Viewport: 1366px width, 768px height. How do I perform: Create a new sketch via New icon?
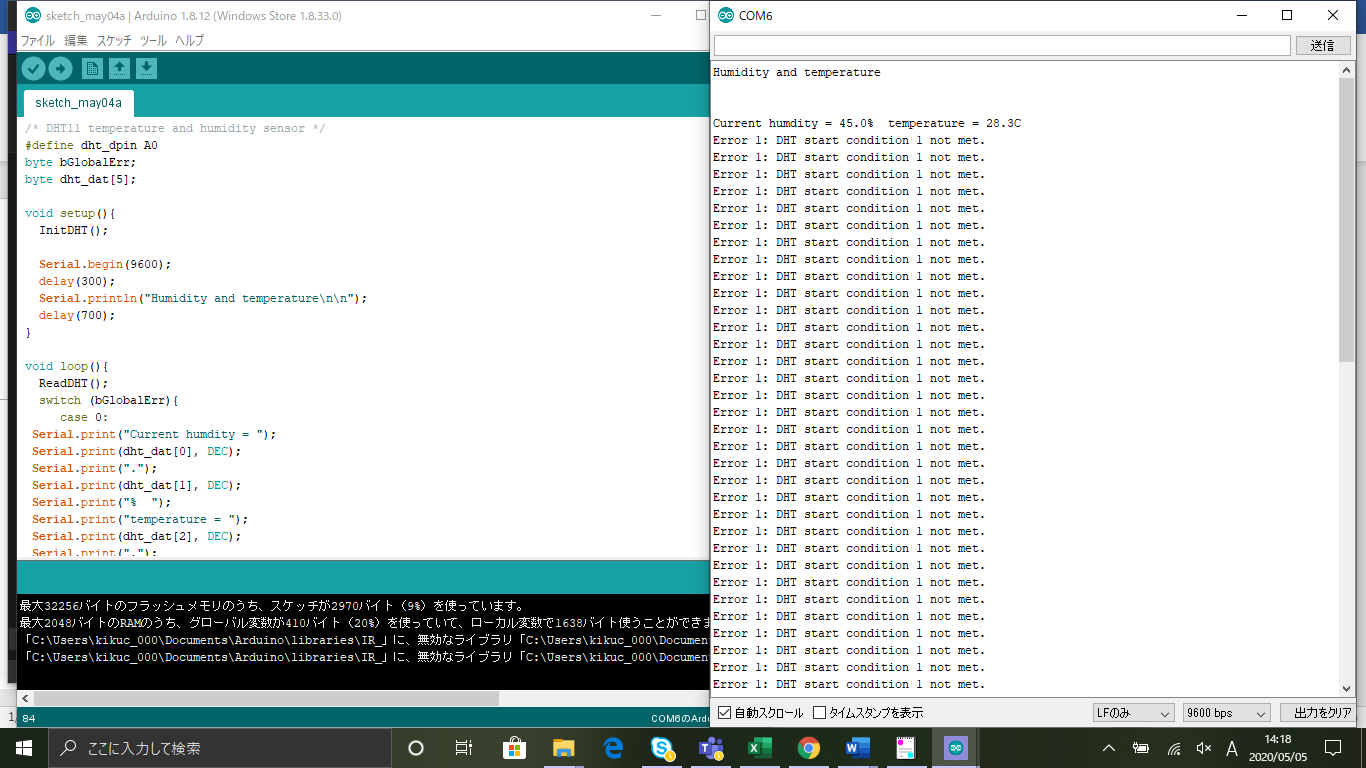pyautogui.click(x=92, y=68)
